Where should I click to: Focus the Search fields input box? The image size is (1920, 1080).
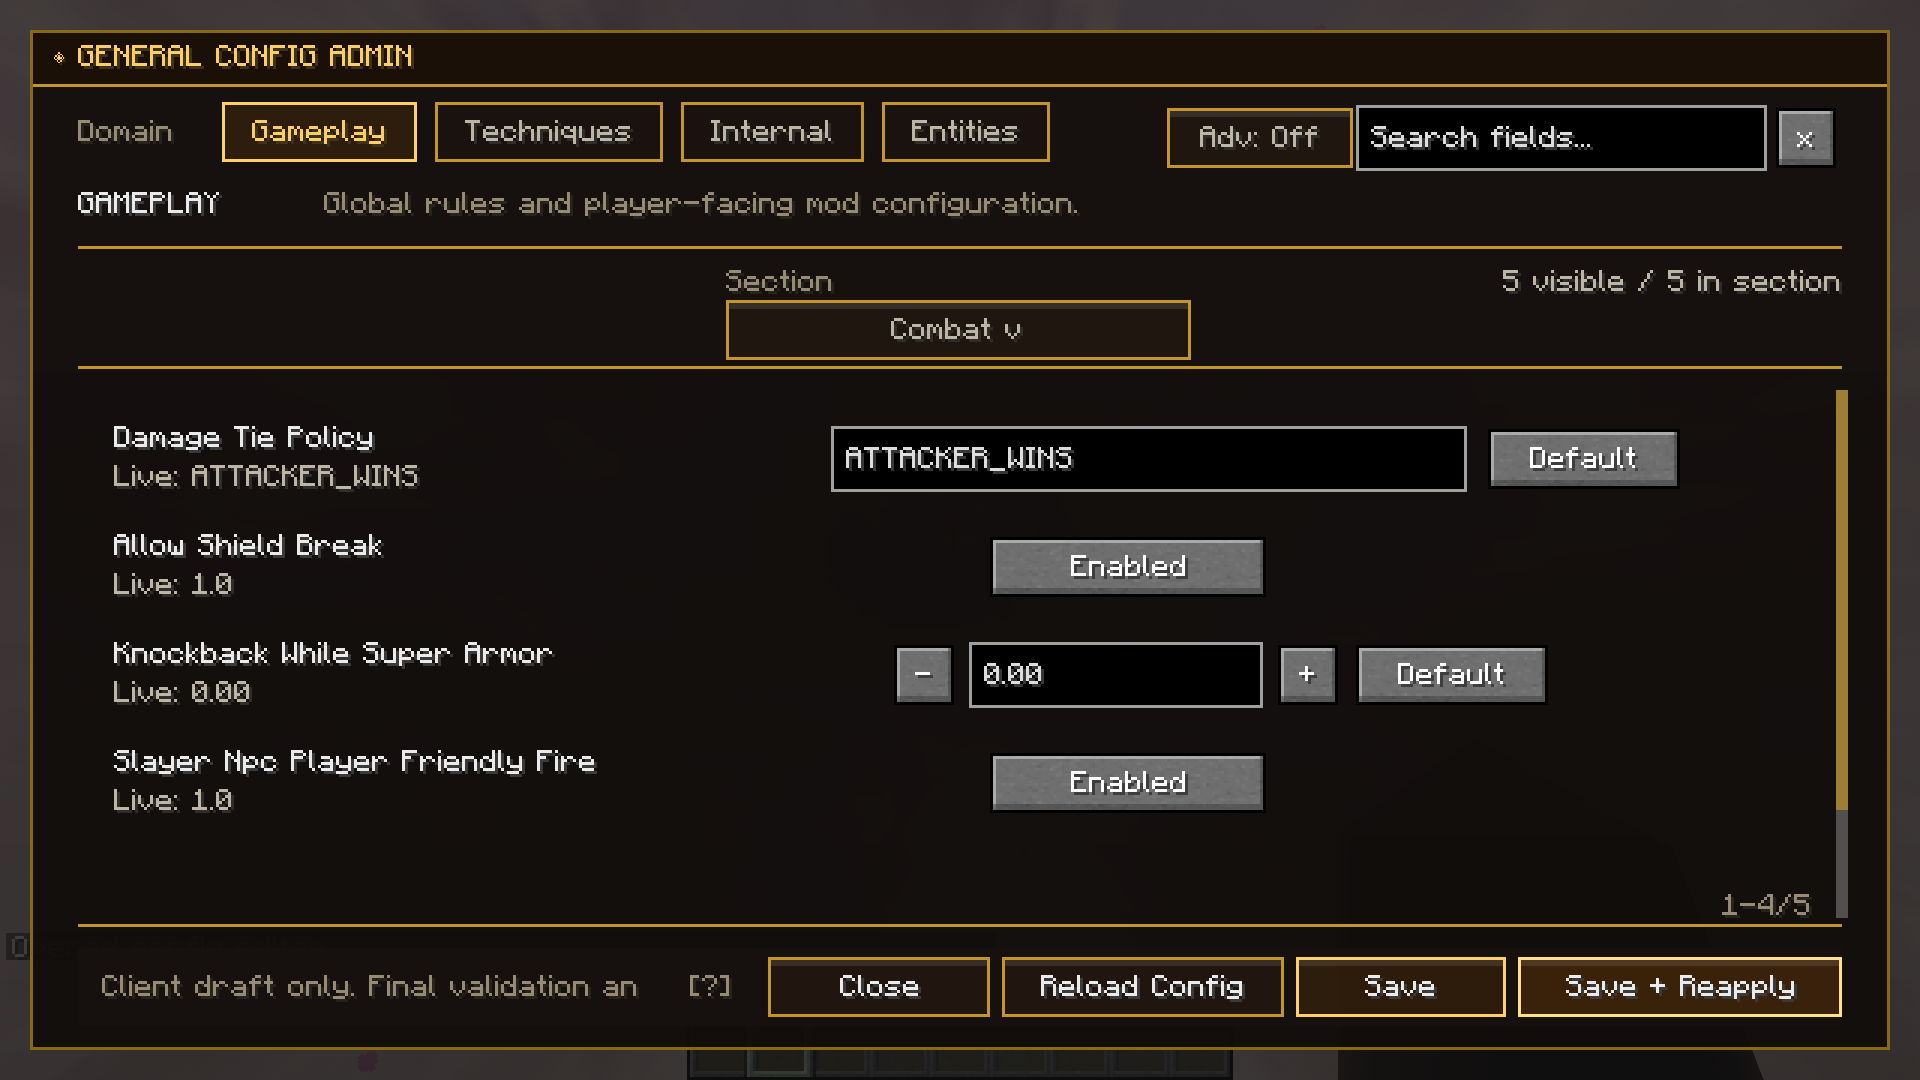(1560, 138)
